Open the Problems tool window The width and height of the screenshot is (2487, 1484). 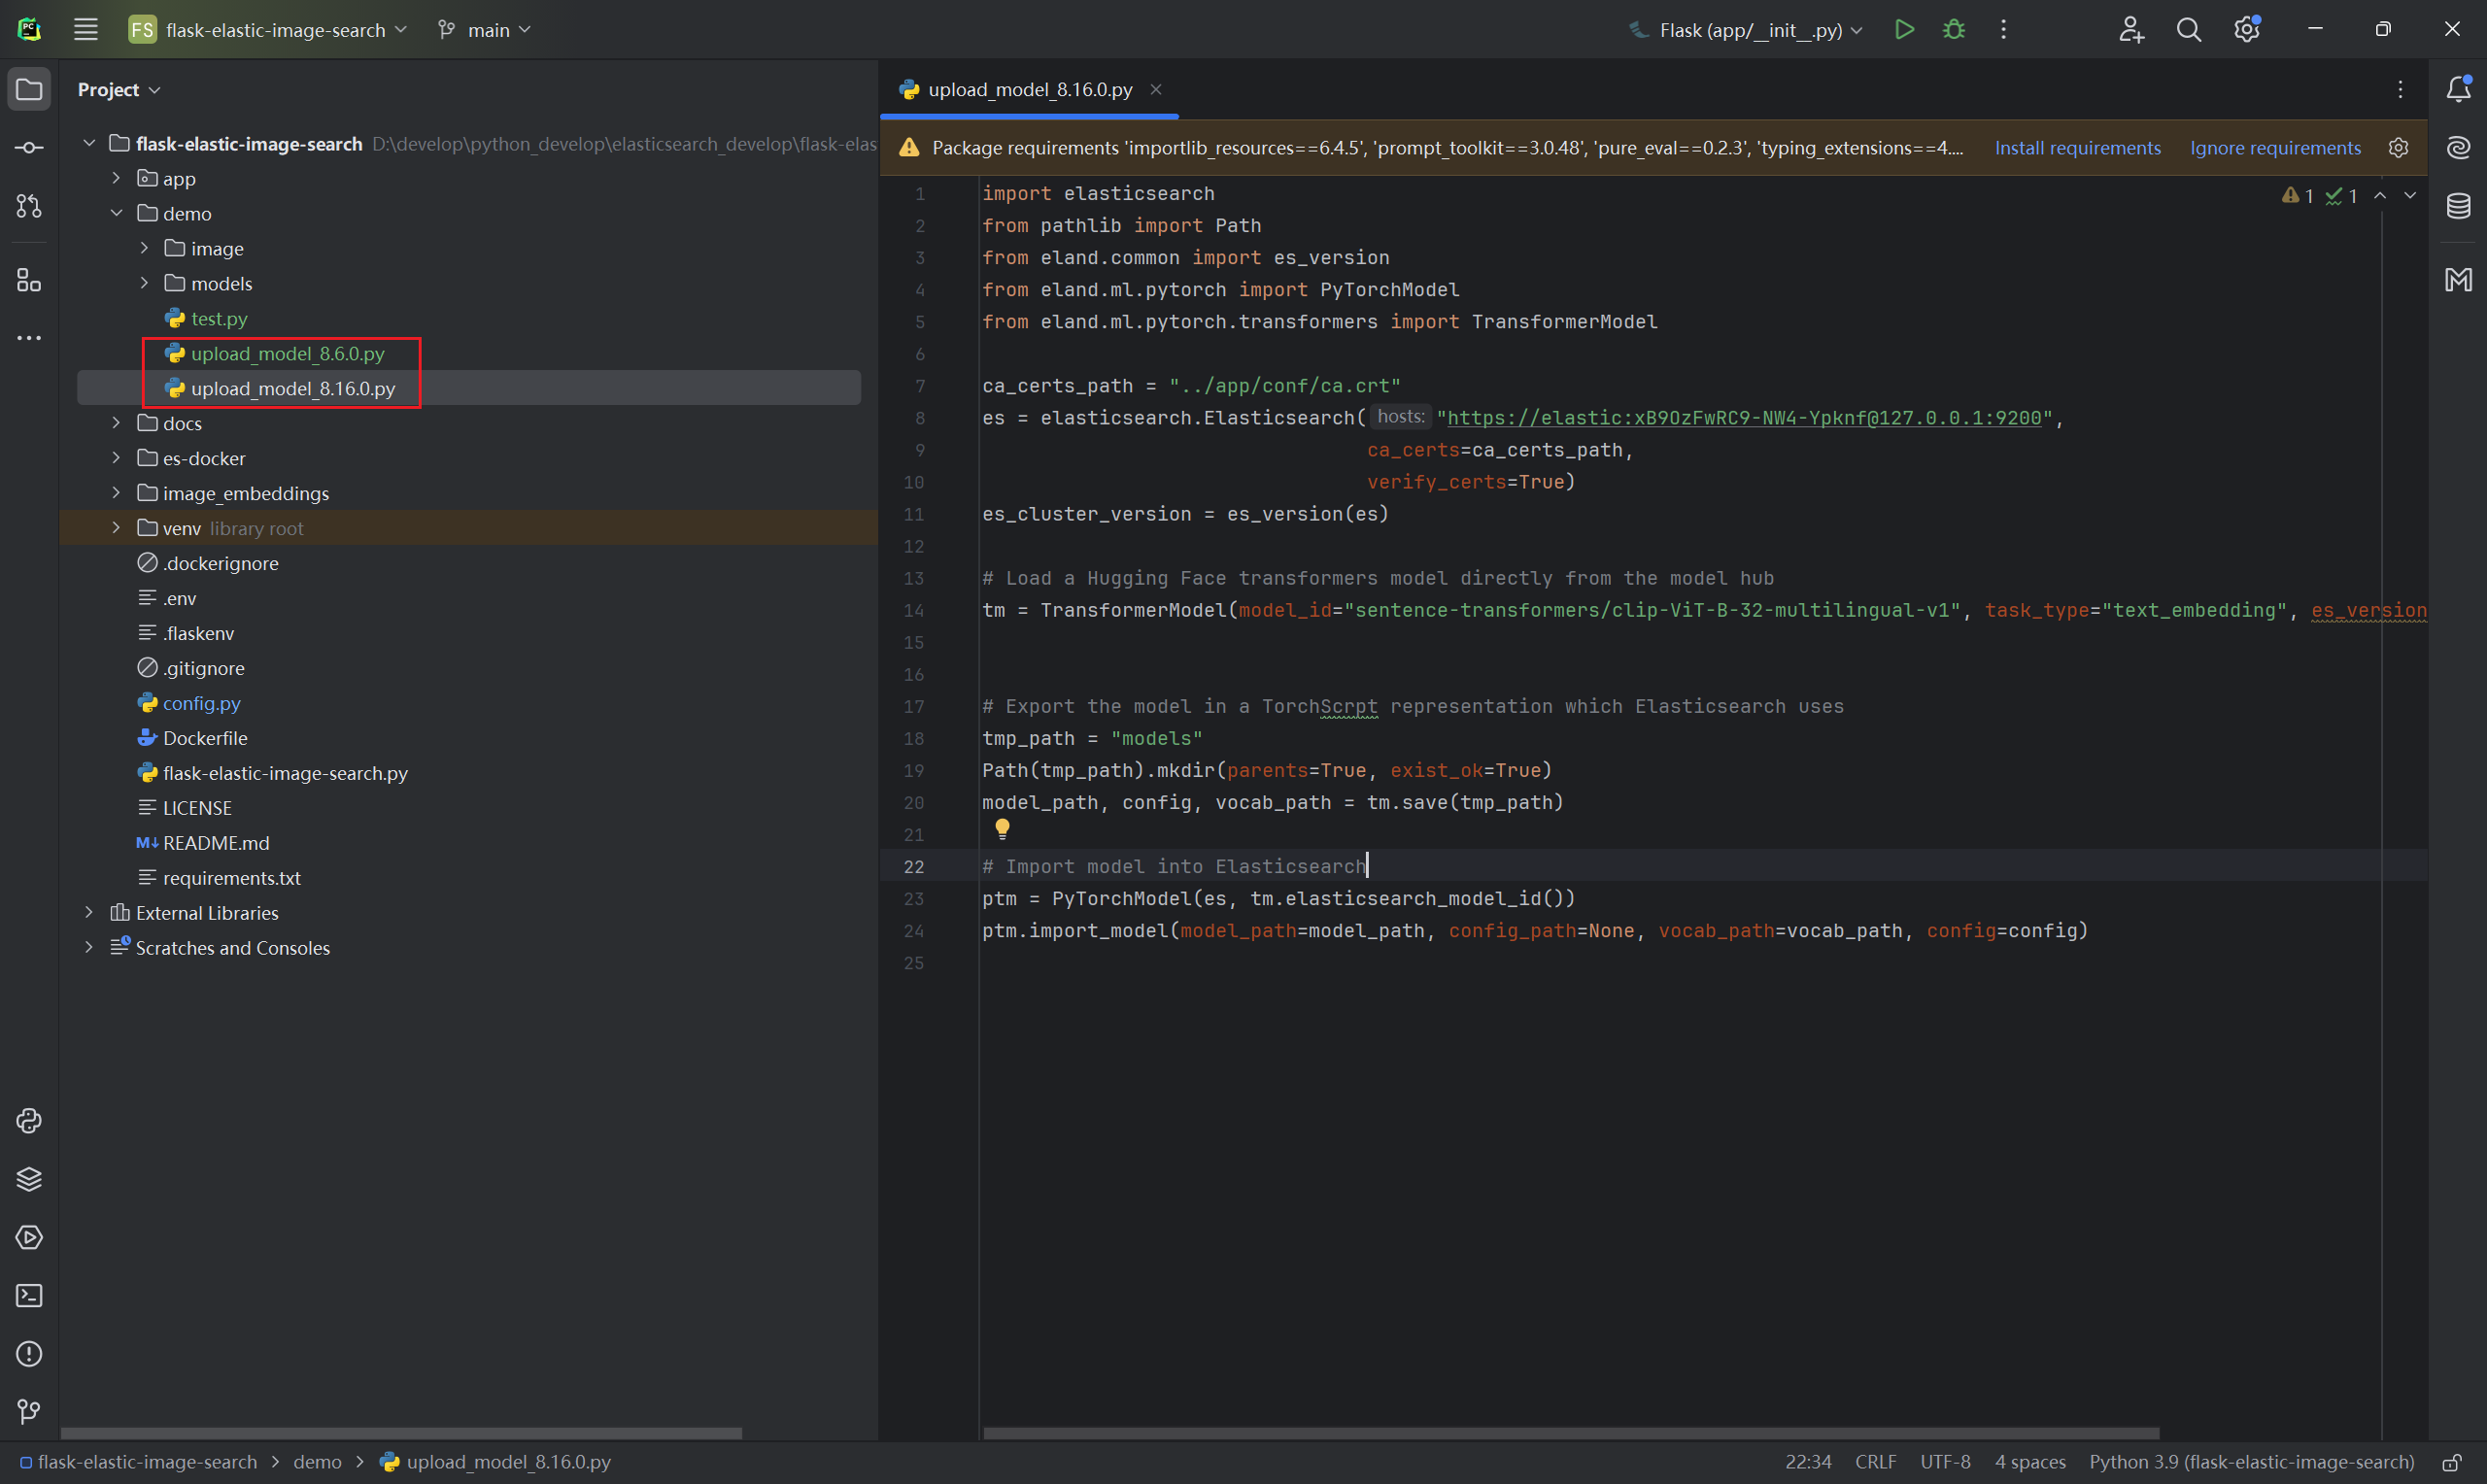(x=29, y=1354)
